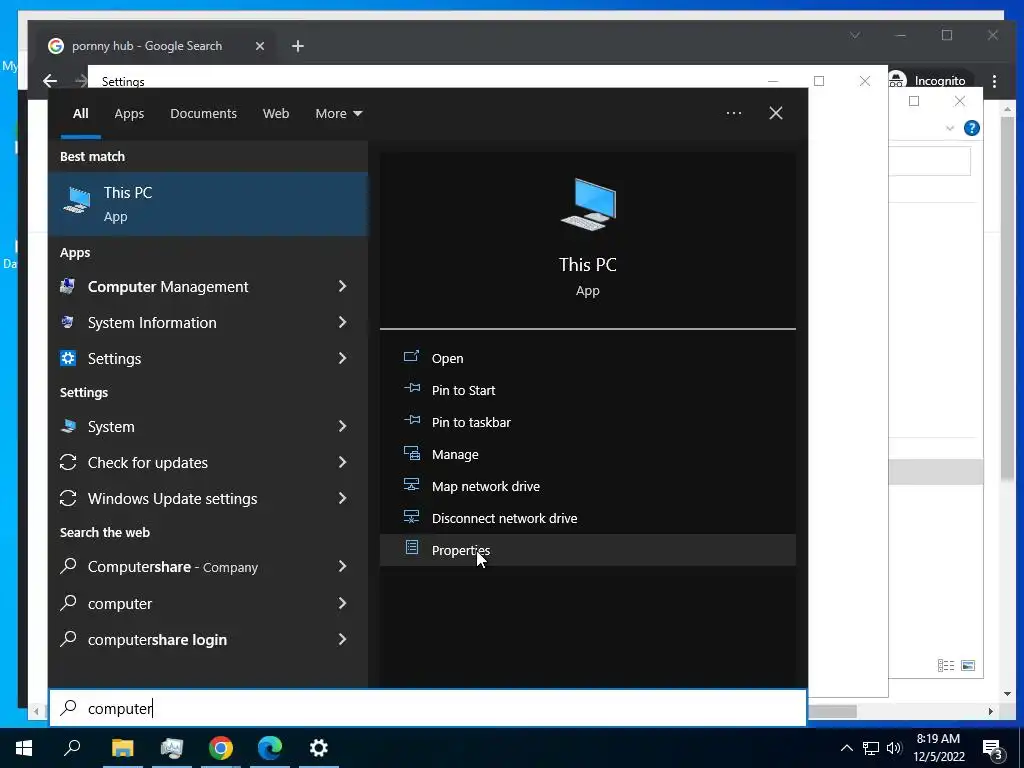Screen dimensions: 1024x768
Task: Expand System settings result arrow
Action: (342, 426)
